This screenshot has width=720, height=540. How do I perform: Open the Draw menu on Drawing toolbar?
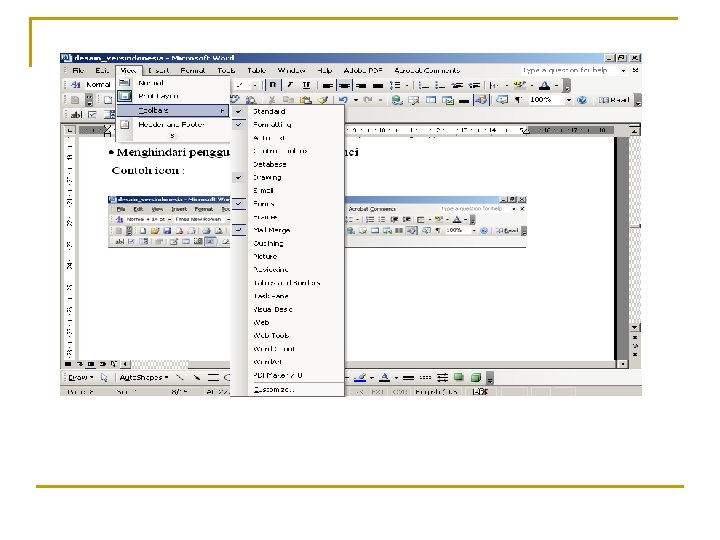[80, 377]
